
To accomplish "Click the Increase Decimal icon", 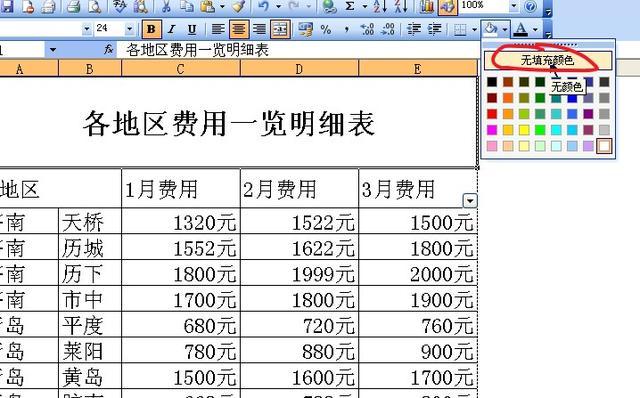I will pyautogui.click(x=367, y=29).
